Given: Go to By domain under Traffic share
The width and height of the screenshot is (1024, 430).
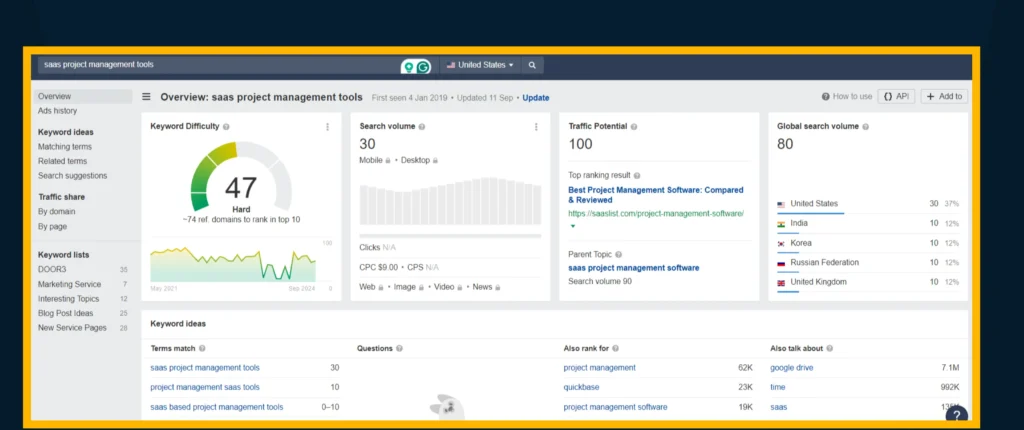Looking at the screenshot, I should [x=57, y=212].
